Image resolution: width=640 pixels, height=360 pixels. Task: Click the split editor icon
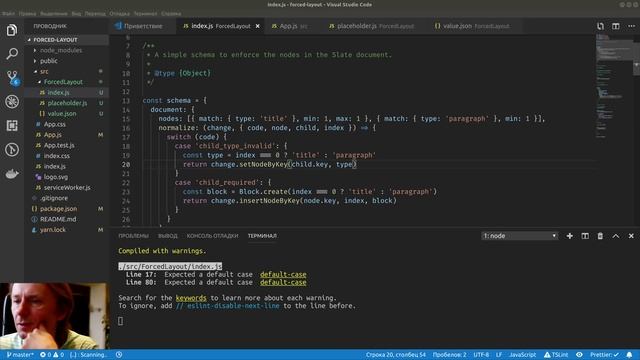coord(616,26)
